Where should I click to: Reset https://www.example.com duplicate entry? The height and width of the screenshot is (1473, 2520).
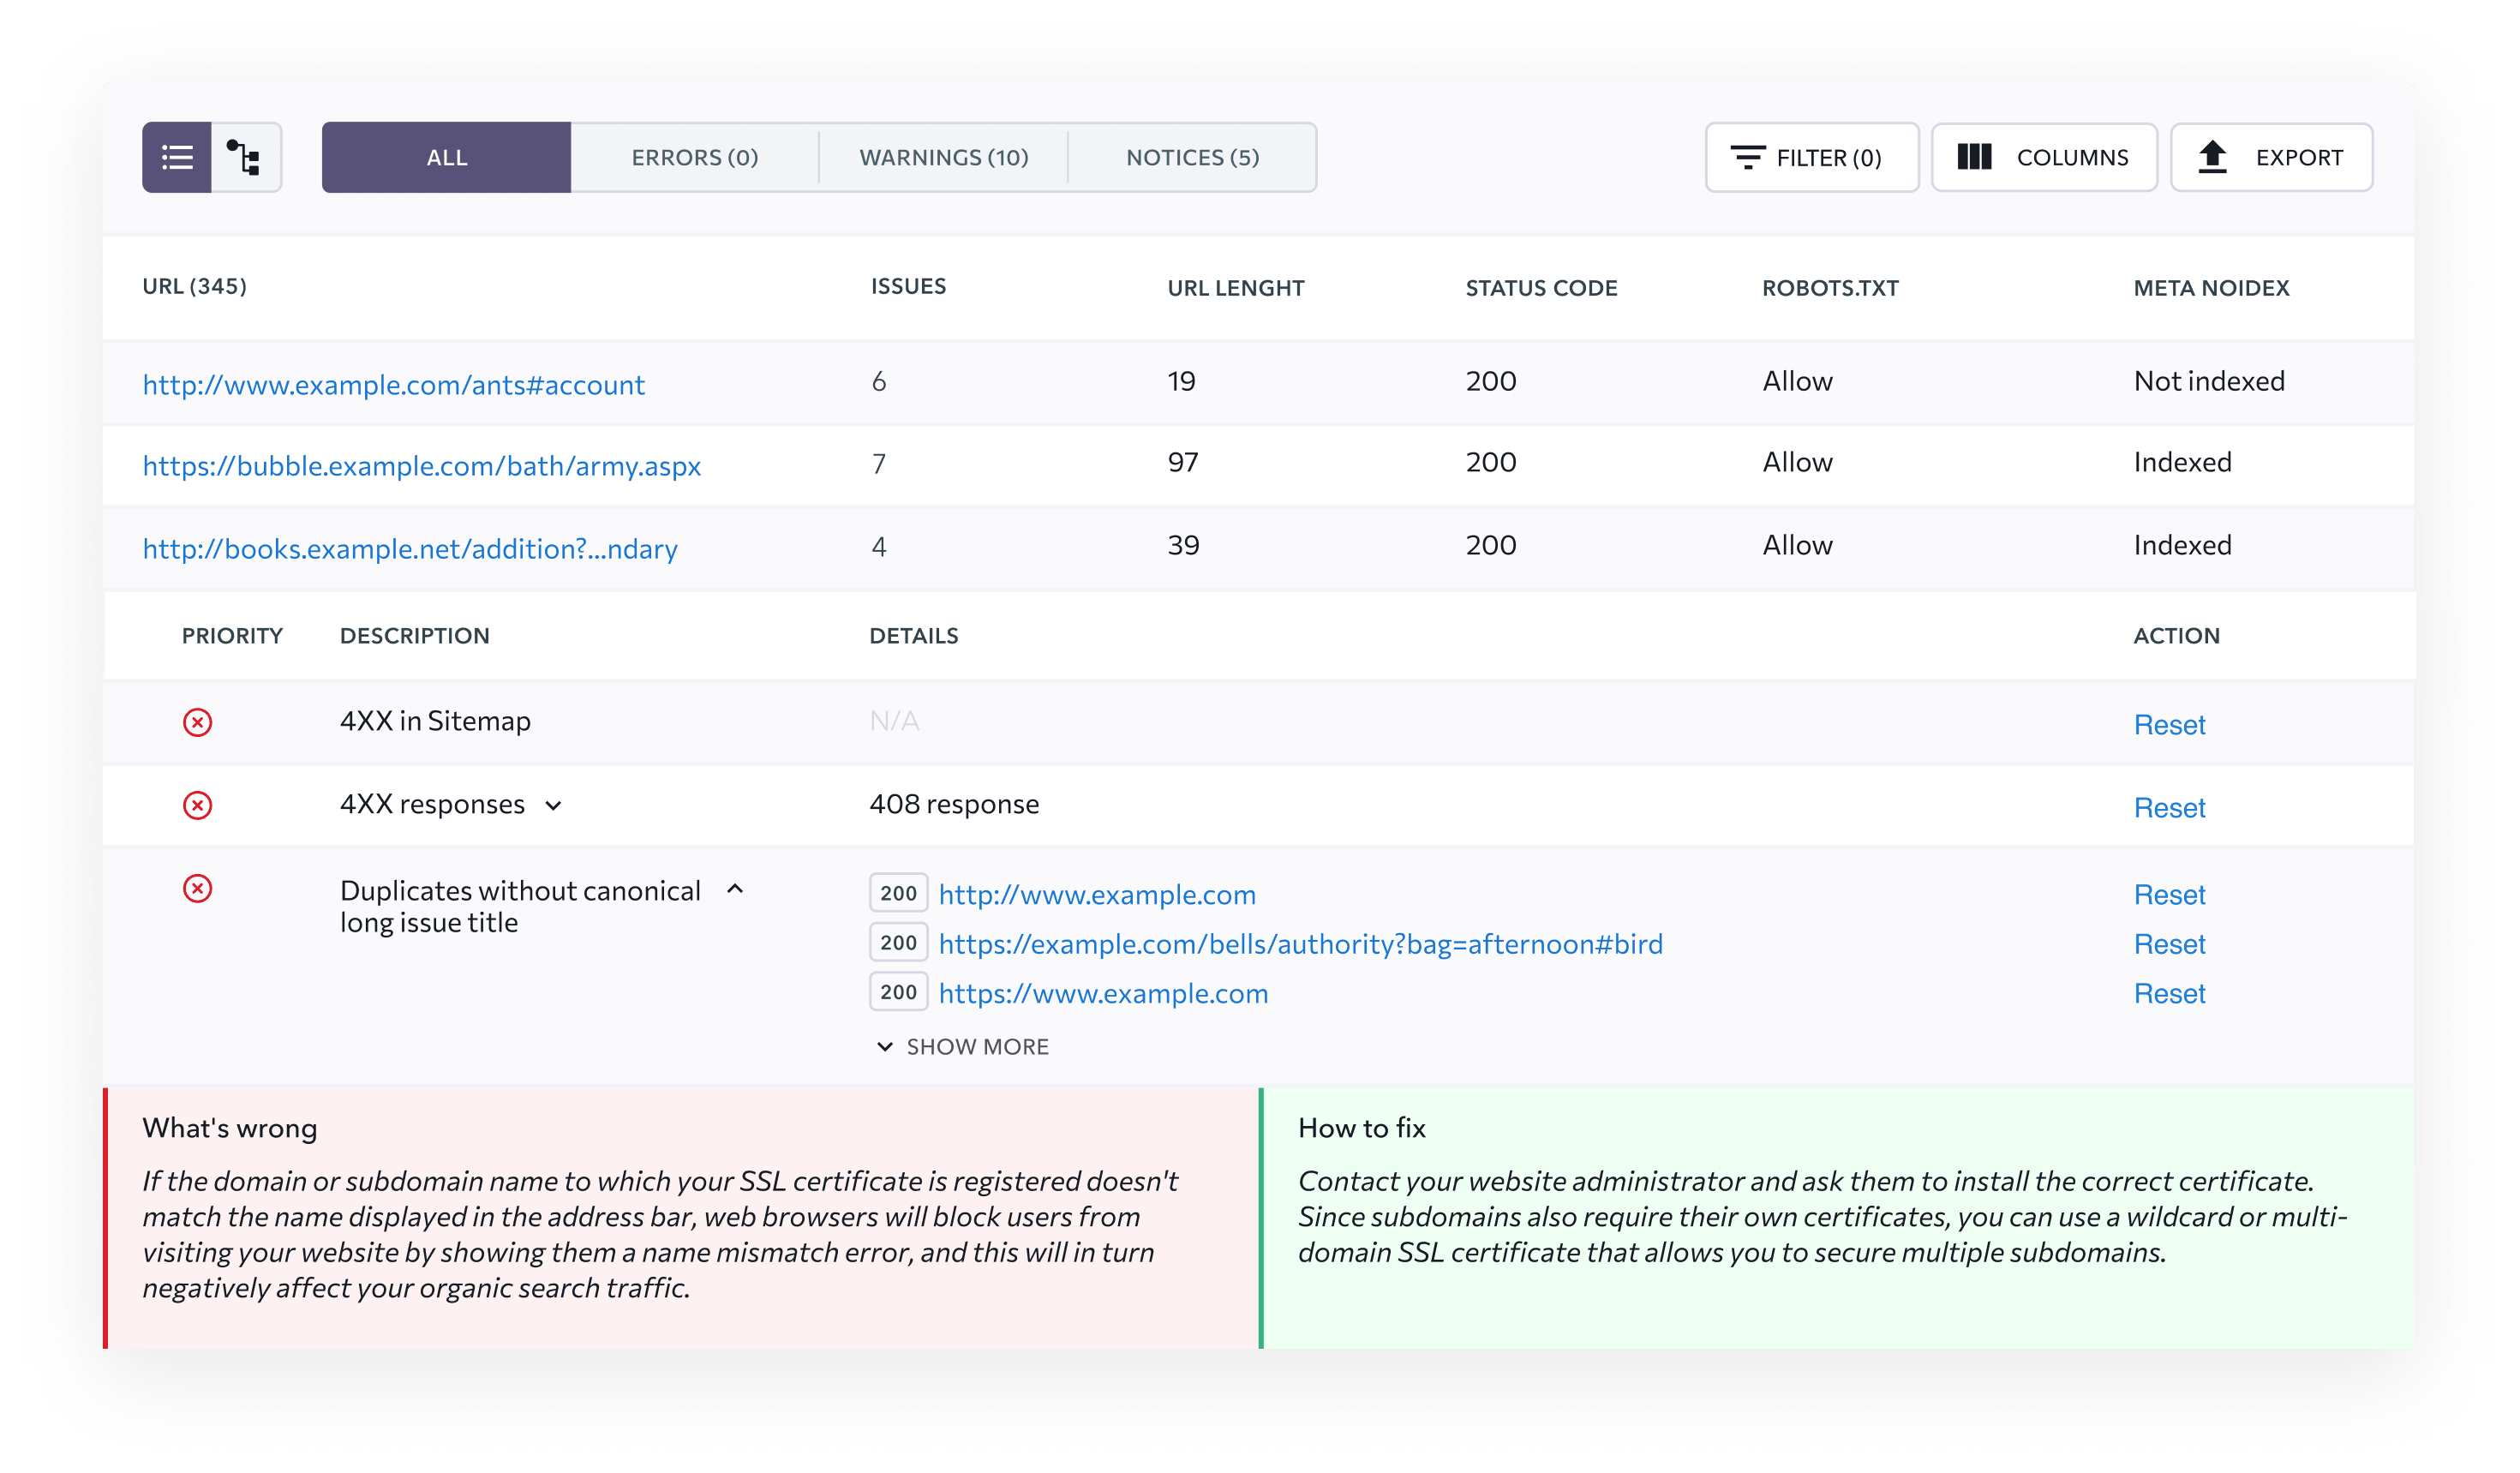(x=2169, y=993)
